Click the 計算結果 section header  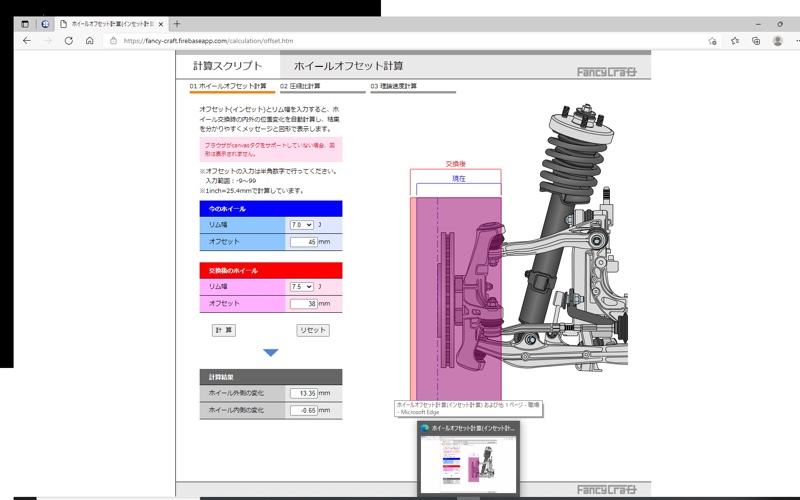[x=271, y=377]
